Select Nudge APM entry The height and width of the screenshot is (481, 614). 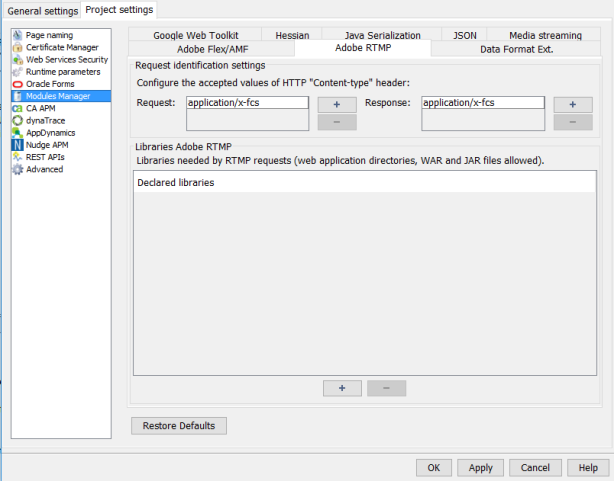(47, 145)
